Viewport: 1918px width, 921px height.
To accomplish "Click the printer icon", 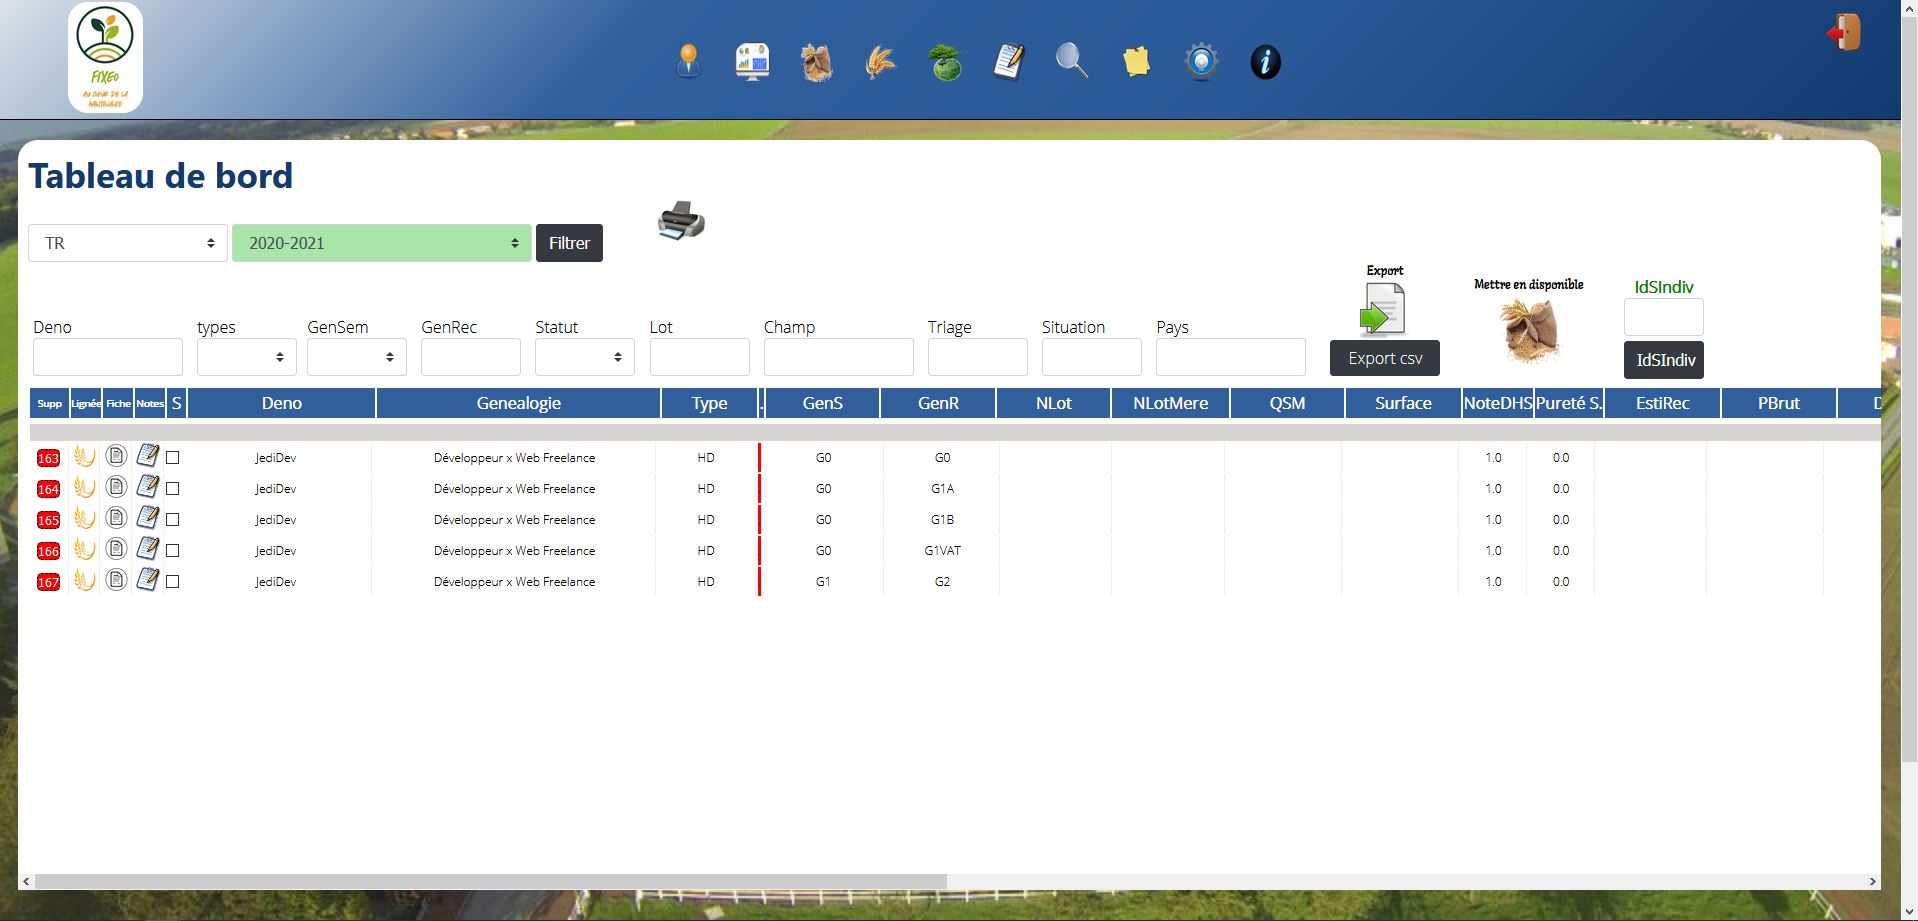I will point(681,221).
